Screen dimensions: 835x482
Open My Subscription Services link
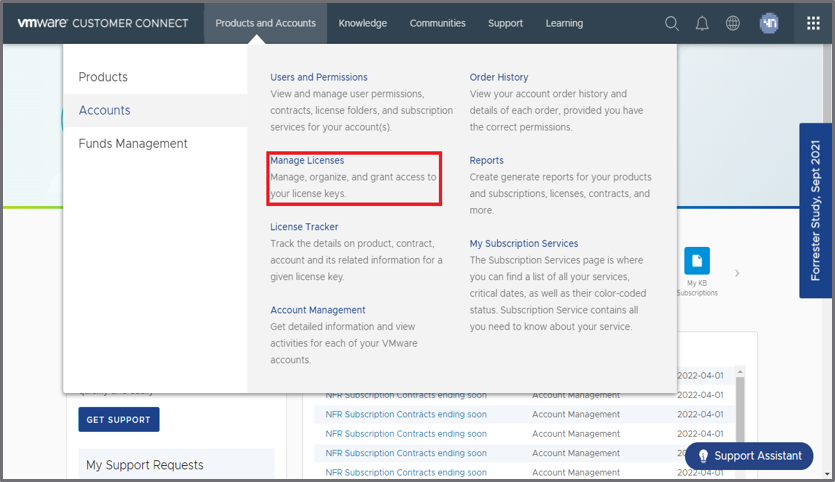523,243
